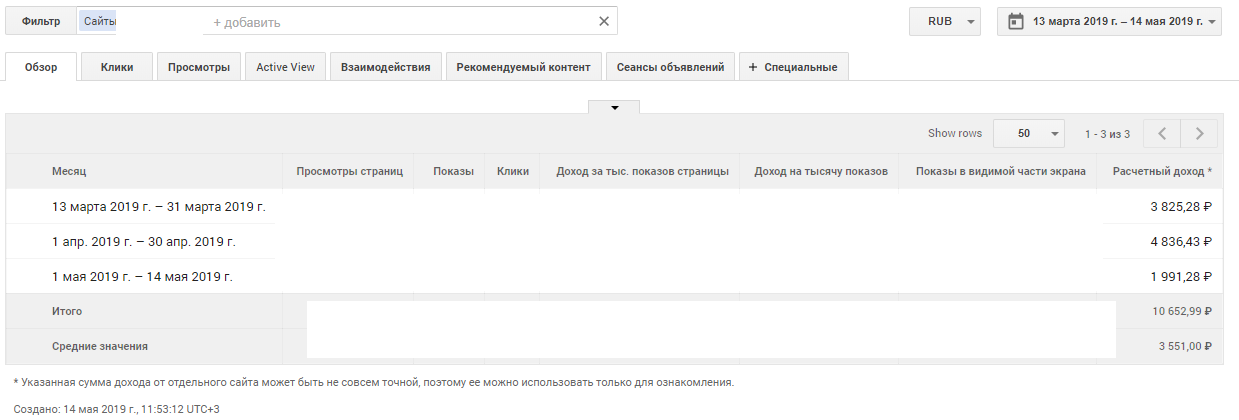Click the calendar icon in date range
The image size is (1239, 420).
(1016, 21)
